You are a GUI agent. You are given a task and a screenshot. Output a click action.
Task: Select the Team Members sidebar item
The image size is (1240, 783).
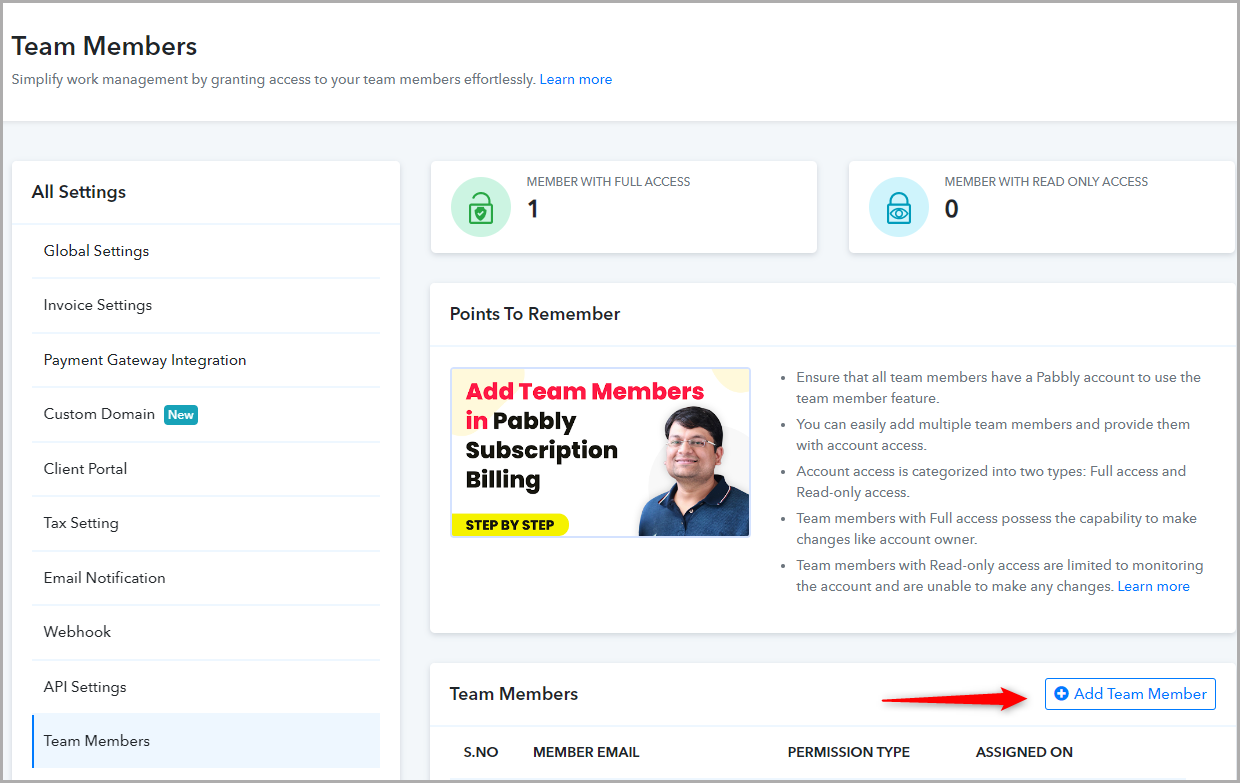(206, 741)
